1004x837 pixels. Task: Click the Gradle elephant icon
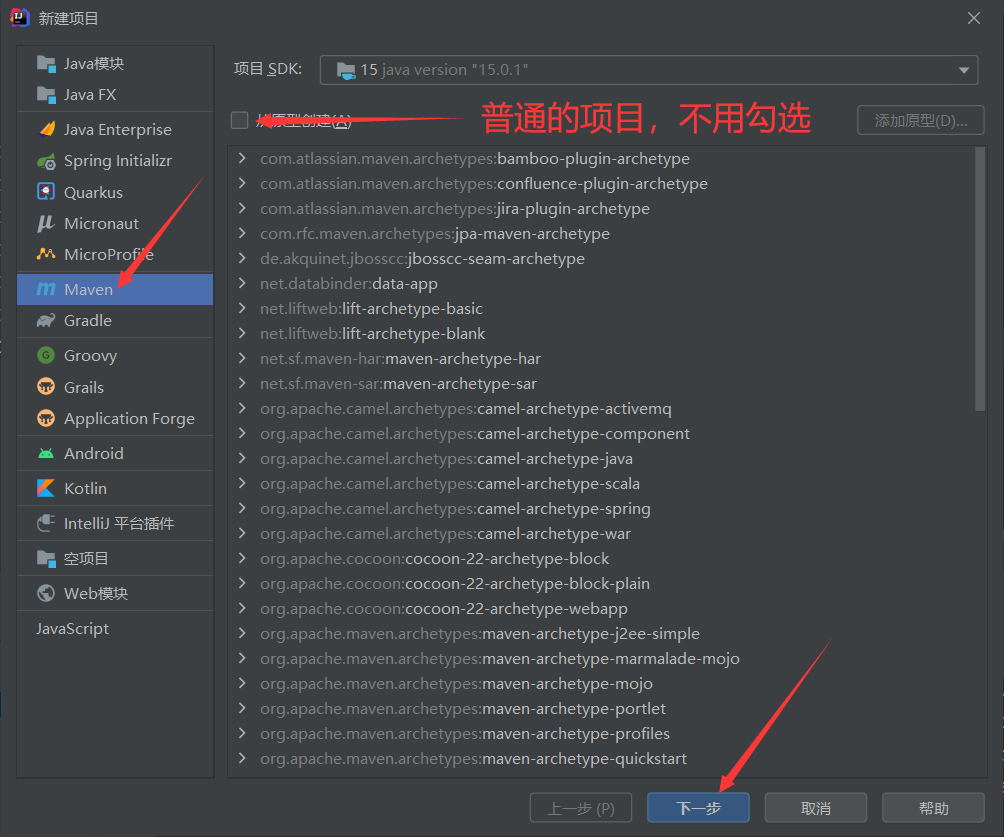(46, 321)
